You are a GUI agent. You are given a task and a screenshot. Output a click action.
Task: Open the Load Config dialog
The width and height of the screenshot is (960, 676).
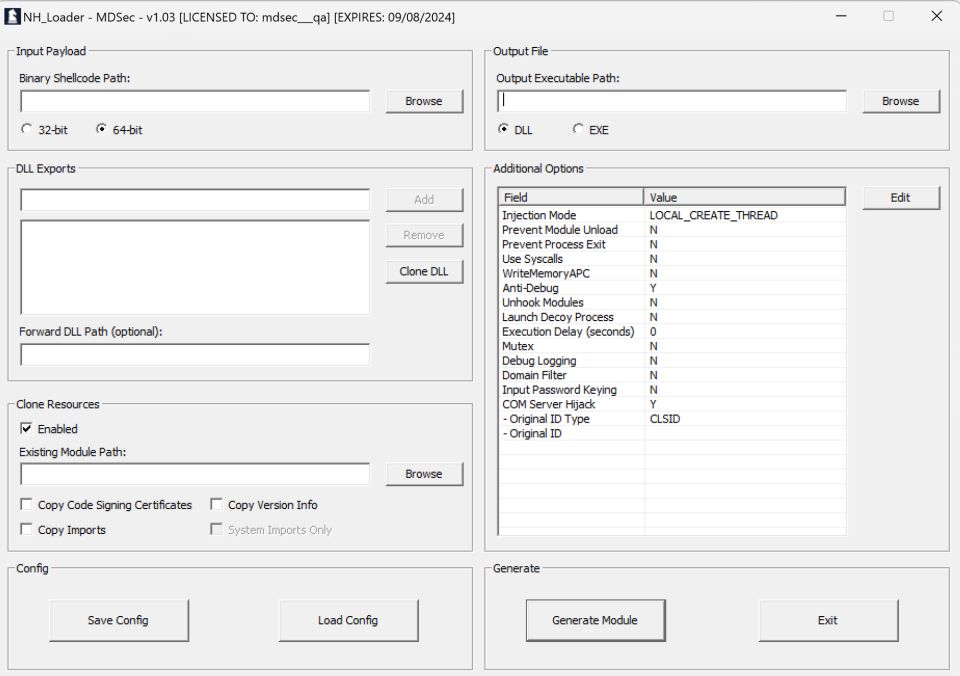pos(348,620)
